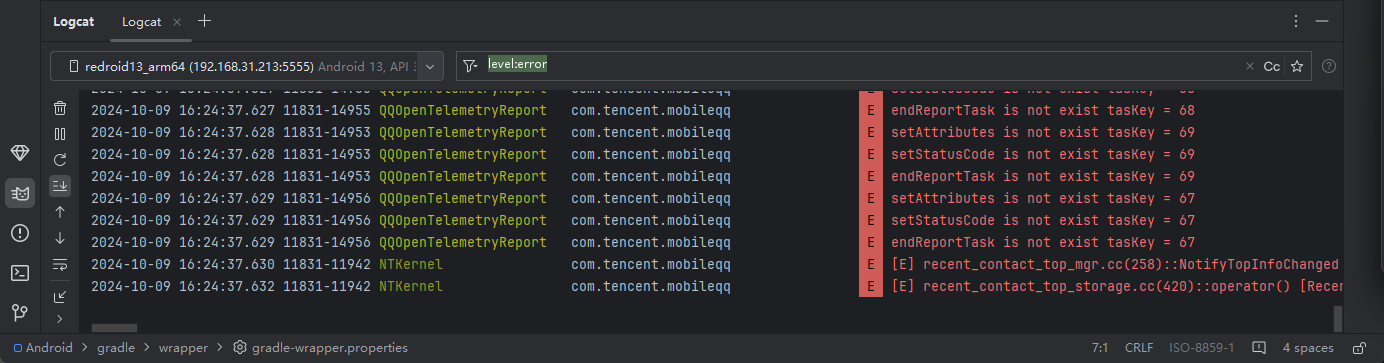The image size is (1384, 363).
Task: Toggle soft-wrap for log lines
Action: (60, 265)
